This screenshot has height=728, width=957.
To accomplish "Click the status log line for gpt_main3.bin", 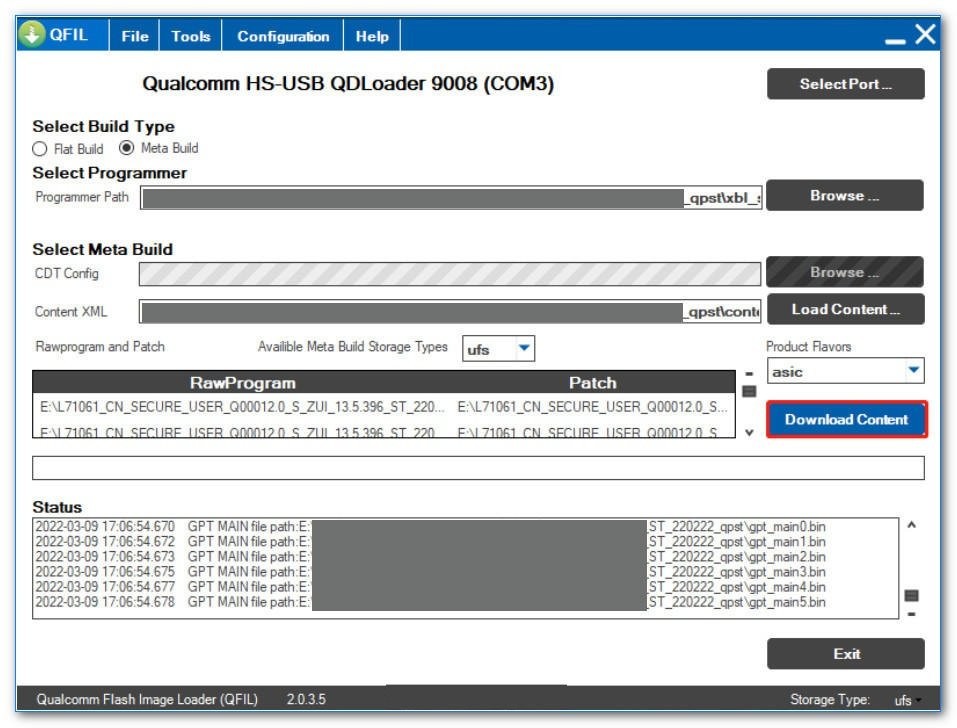I will point(430,572).
